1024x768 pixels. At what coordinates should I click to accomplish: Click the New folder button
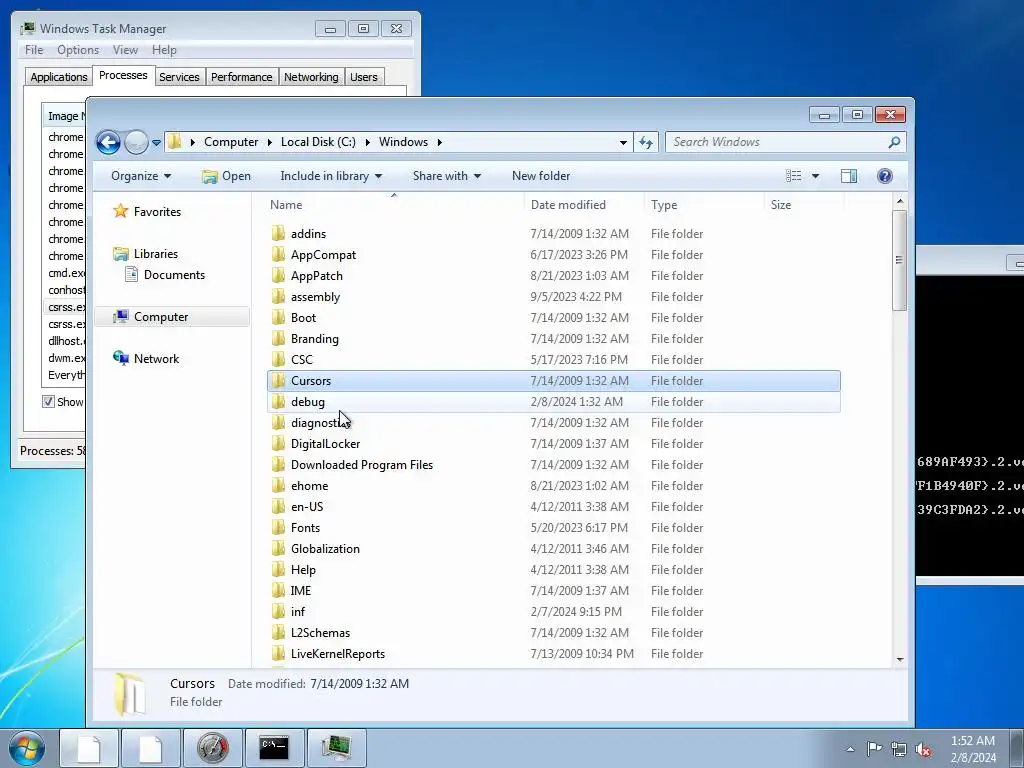pos(541,176)
